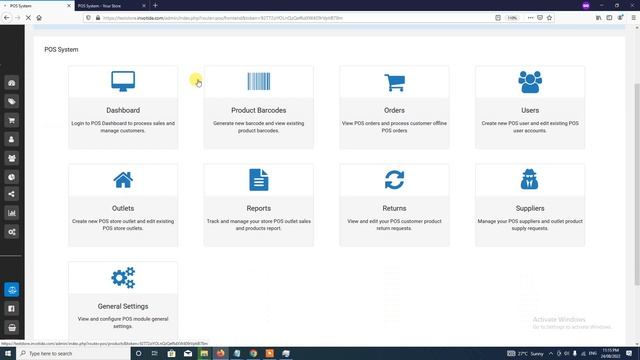The image size is (640, 360).
Task: Click the 'POS System' page heading
Action: (x=61, y=49)
